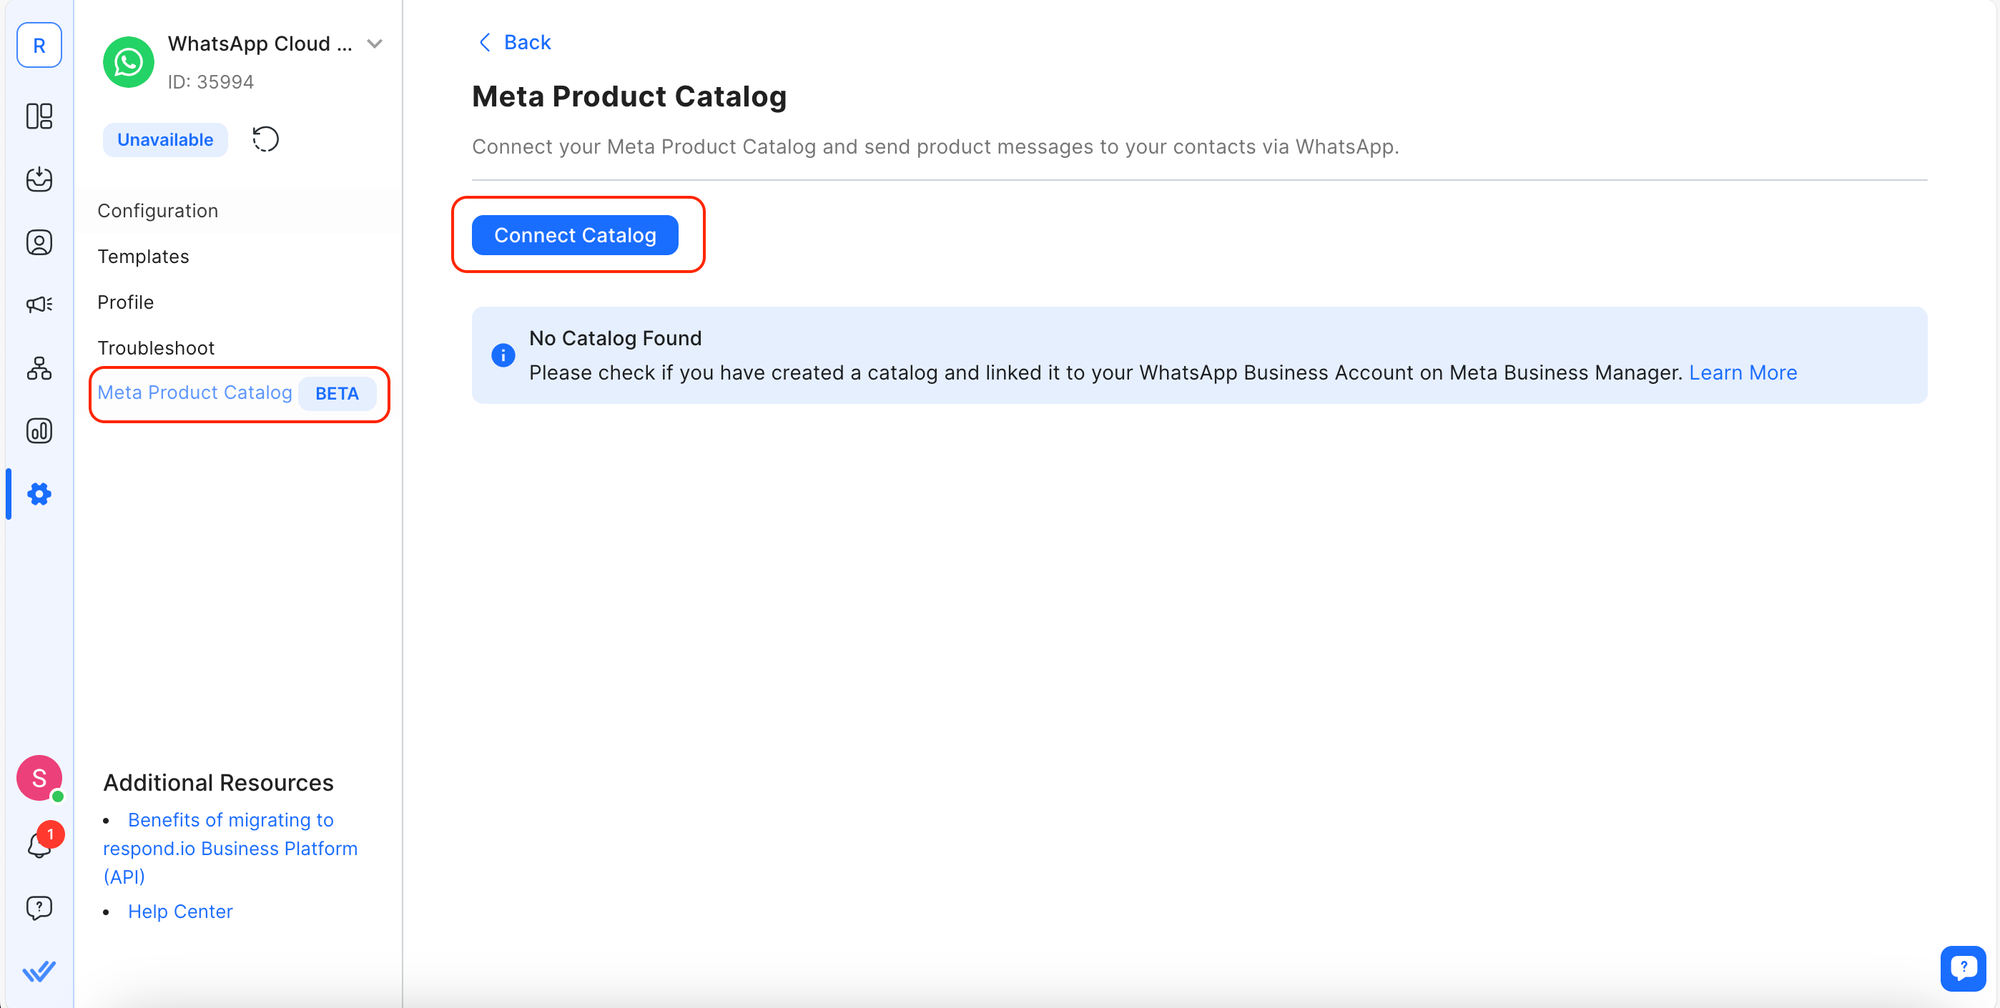Open the Reports chart icon
2000x1008 pixels.
click(x=39, y=431)
